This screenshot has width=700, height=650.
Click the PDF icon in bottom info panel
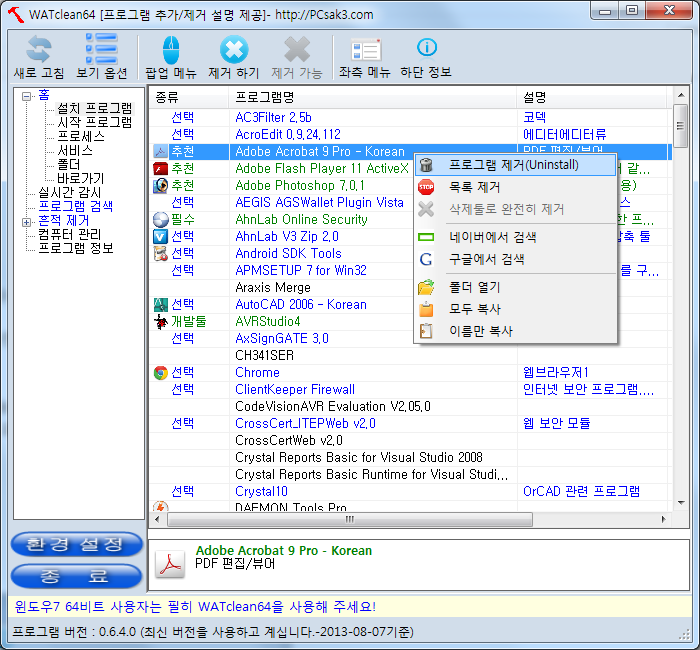pos(170,564)
